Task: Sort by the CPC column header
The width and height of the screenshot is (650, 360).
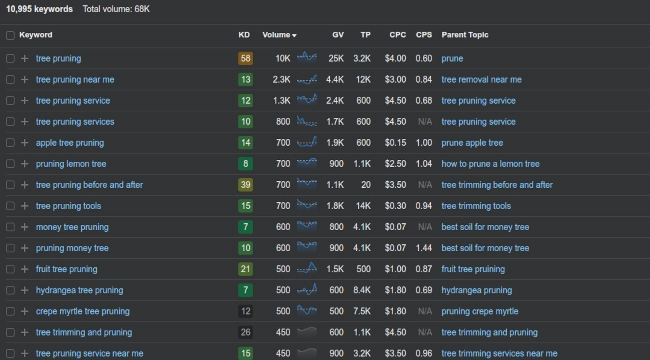Action: click(398, 35)
